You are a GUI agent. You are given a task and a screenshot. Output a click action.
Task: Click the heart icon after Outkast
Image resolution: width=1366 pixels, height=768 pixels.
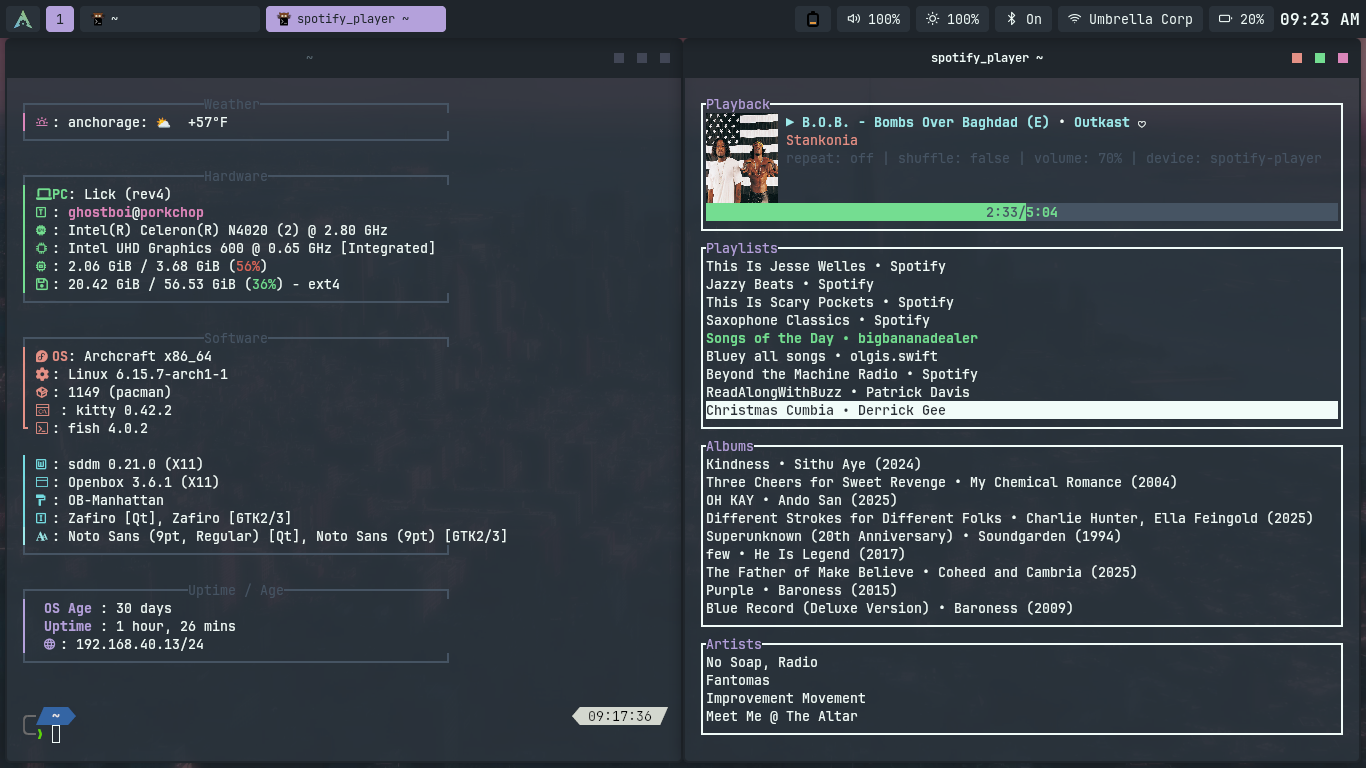pos(1142,123)
